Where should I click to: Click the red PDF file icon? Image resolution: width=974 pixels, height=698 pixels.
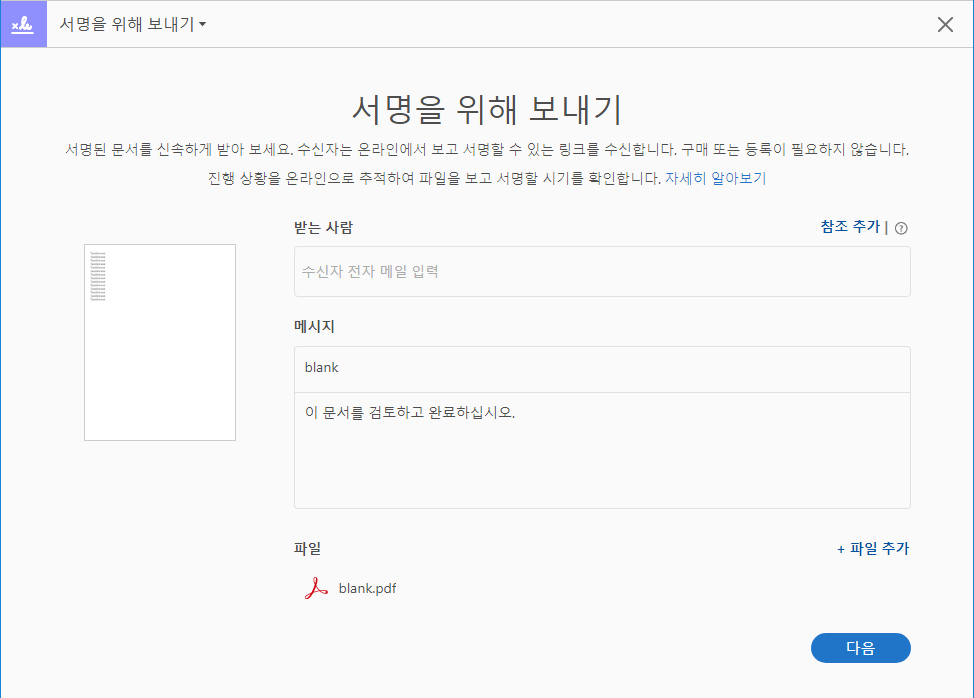(316, 589)
